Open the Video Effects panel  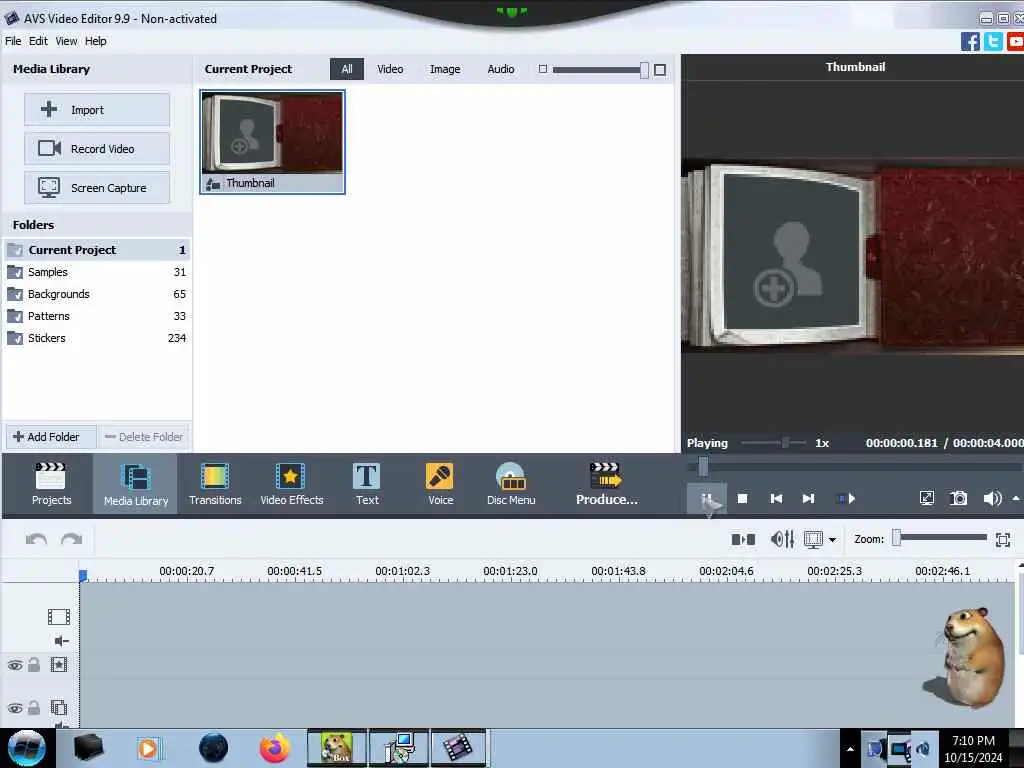point(291,484)
